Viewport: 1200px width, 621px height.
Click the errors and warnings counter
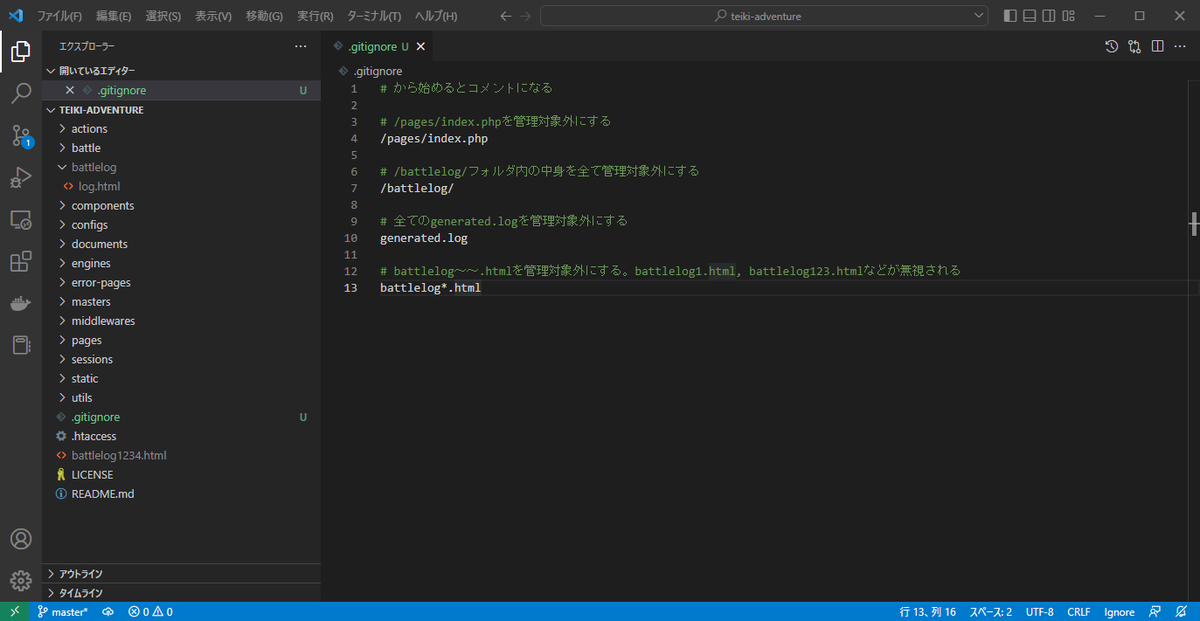[x=150, y=611]
